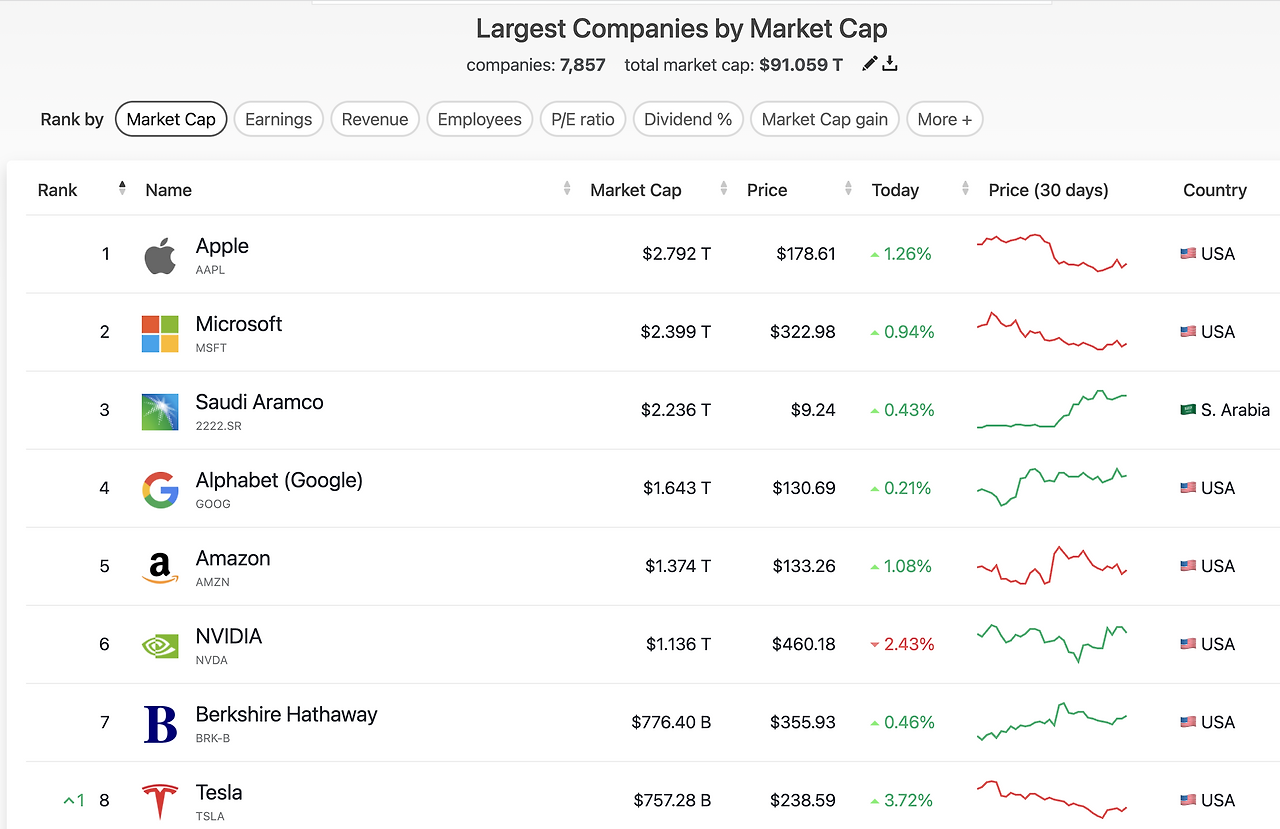Click the pencil edit icon
The height and width of the screenshot is (829, 1280).
pos(869,64)
